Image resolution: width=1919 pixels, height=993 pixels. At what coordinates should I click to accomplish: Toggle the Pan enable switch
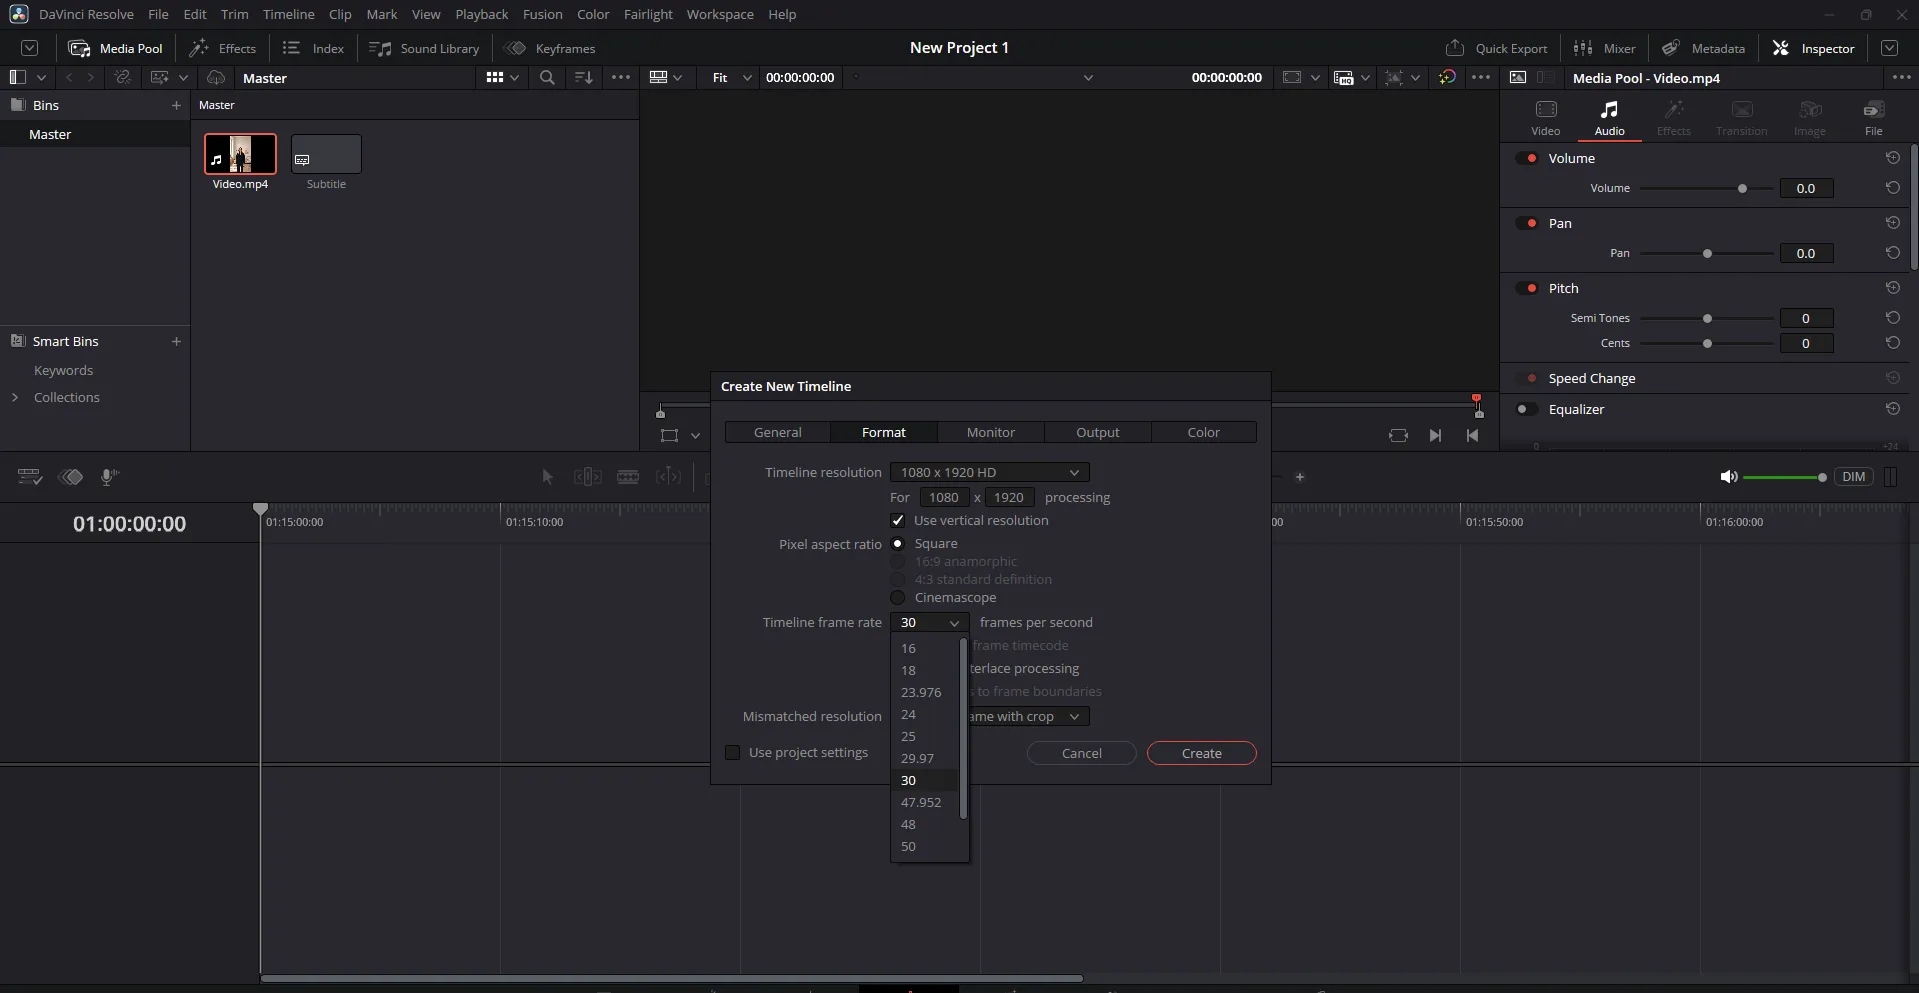click(1527, 223)
